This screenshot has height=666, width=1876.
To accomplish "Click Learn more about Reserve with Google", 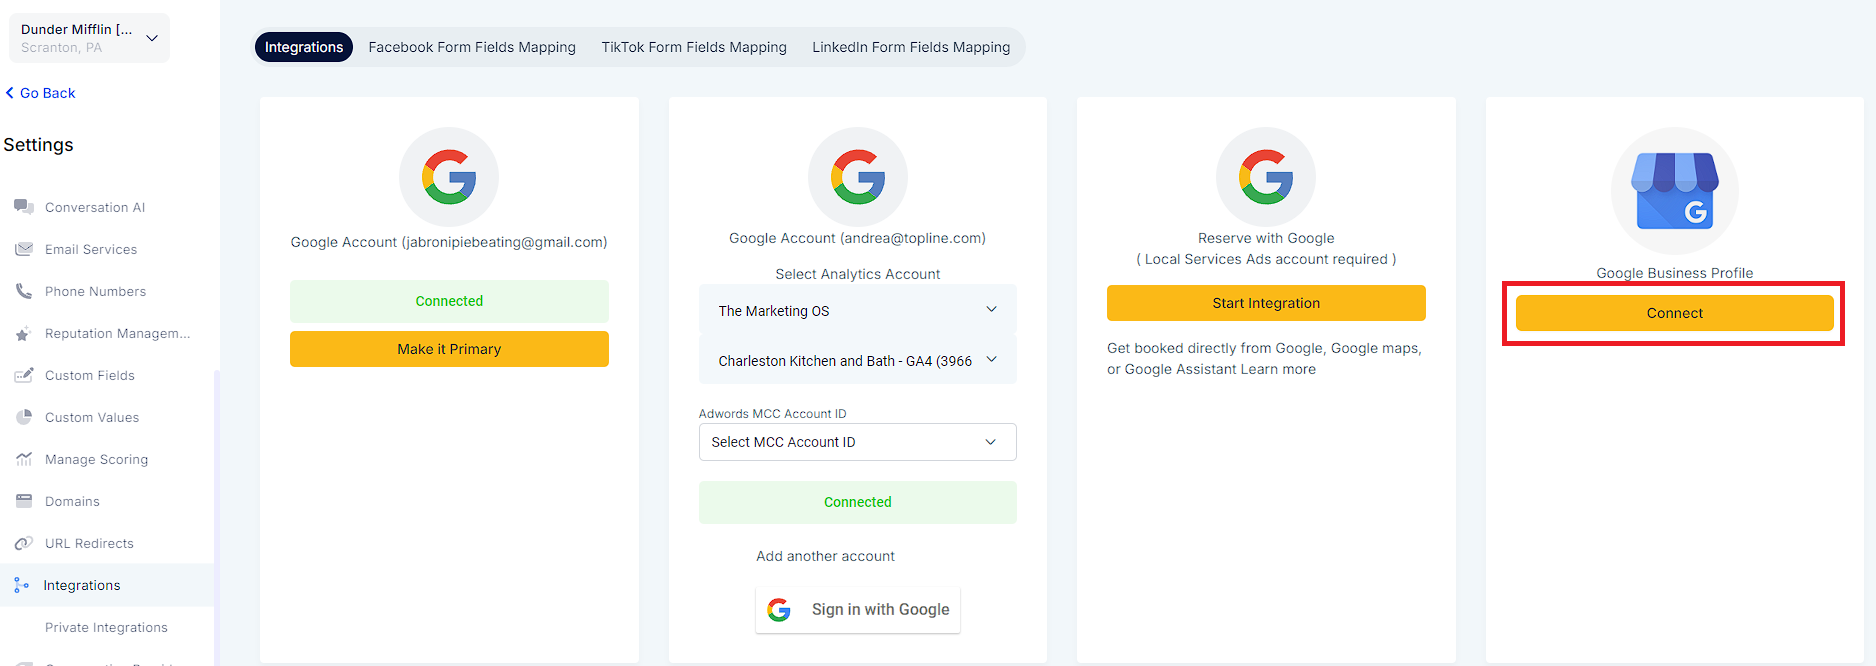I will pyautogui.click(x=1278, y=369).
